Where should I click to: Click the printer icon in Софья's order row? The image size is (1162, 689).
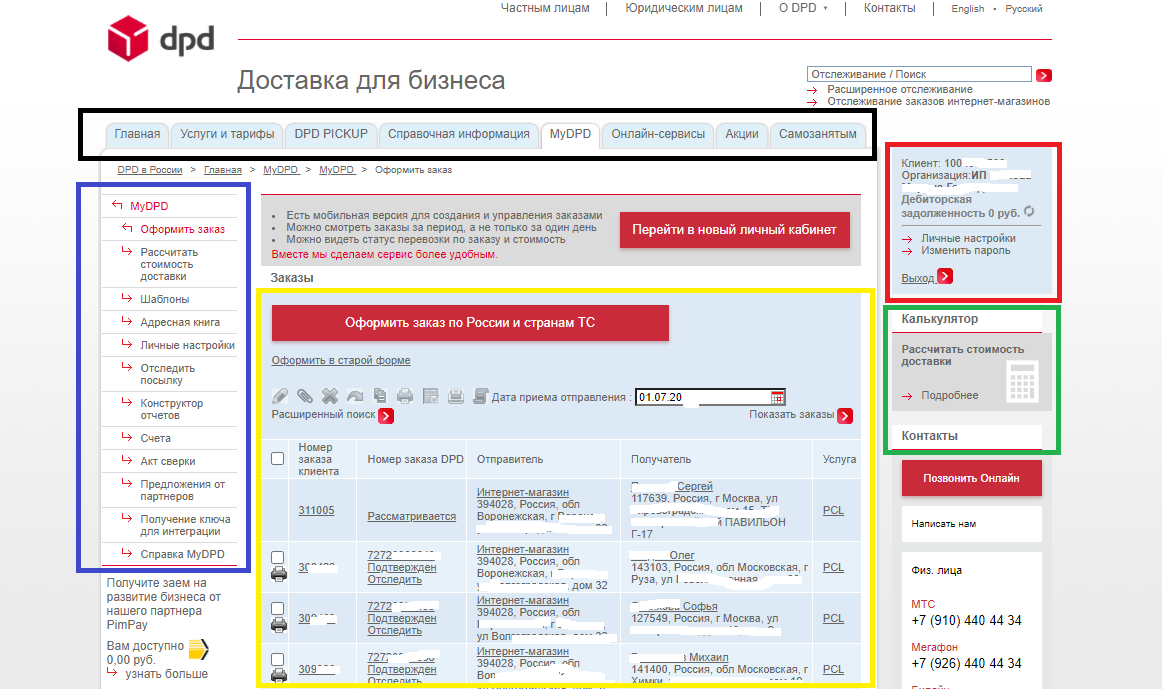pyautogui.click(x=279, y=625)
